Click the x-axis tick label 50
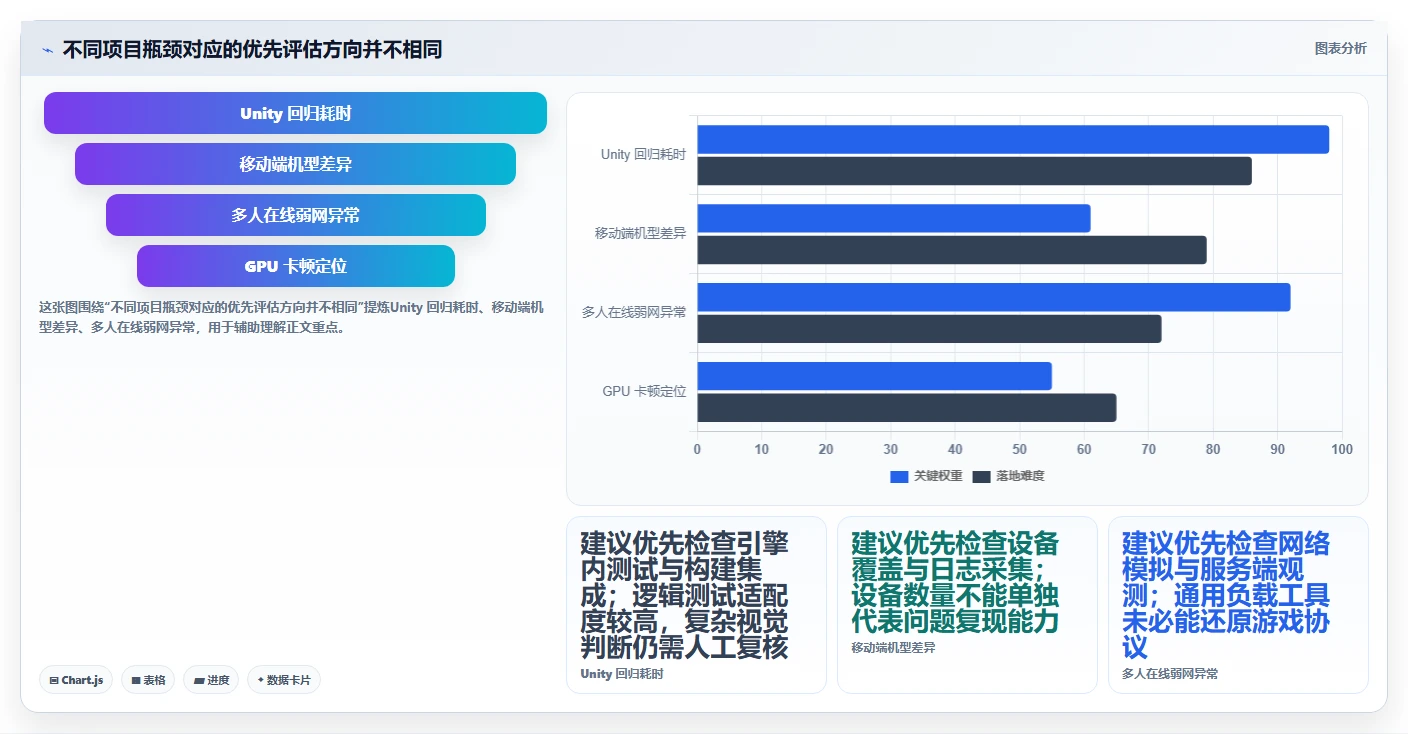 1019,449
